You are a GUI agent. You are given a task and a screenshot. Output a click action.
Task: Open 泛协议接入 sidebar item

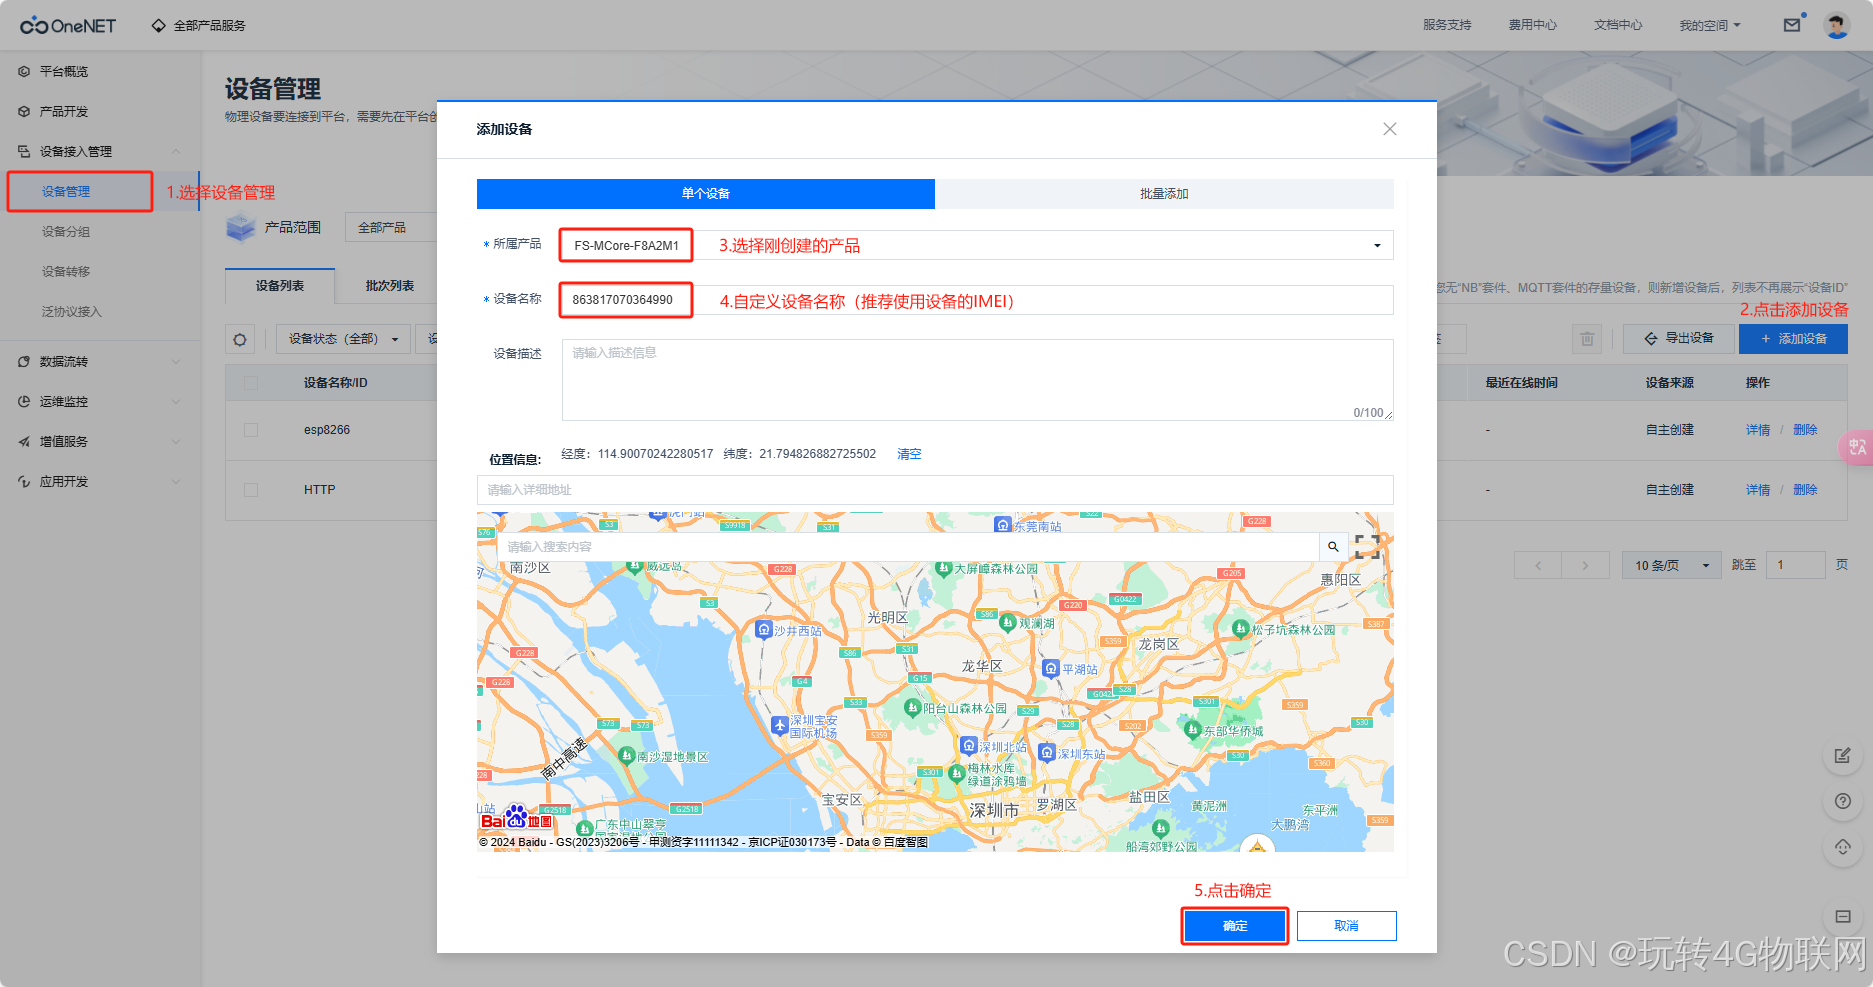coord(72,312)
